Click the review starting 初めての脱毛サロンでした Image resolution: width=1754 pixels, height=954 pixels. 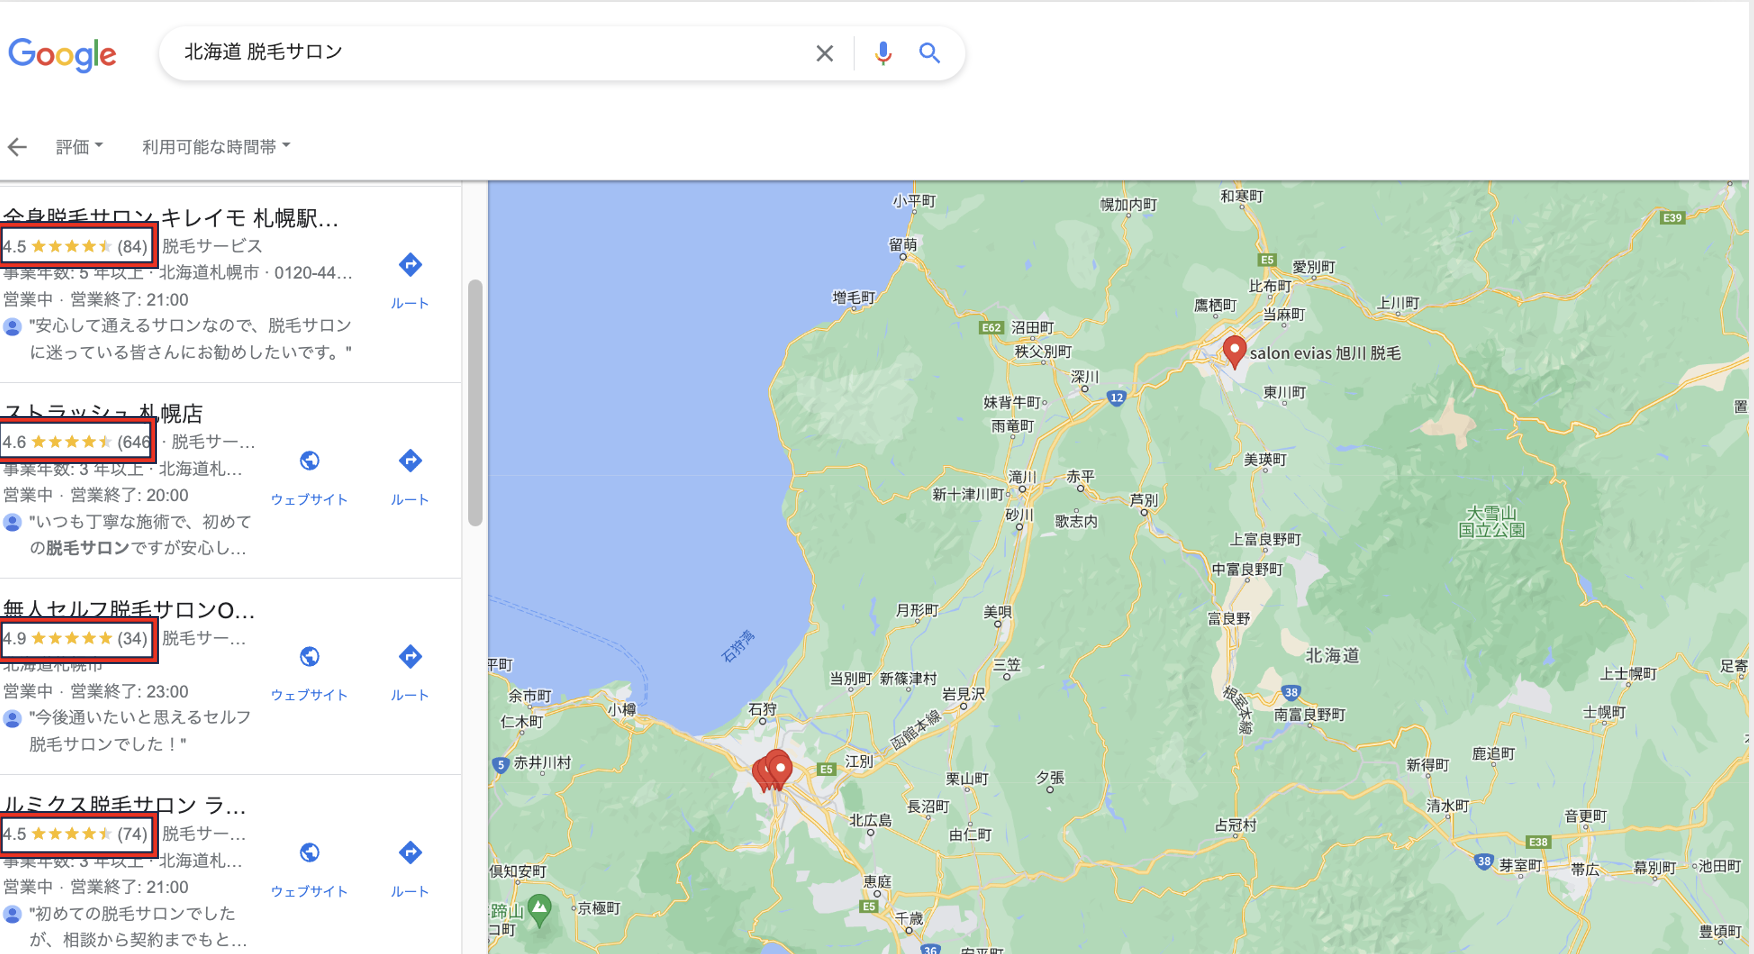point(138,927)
